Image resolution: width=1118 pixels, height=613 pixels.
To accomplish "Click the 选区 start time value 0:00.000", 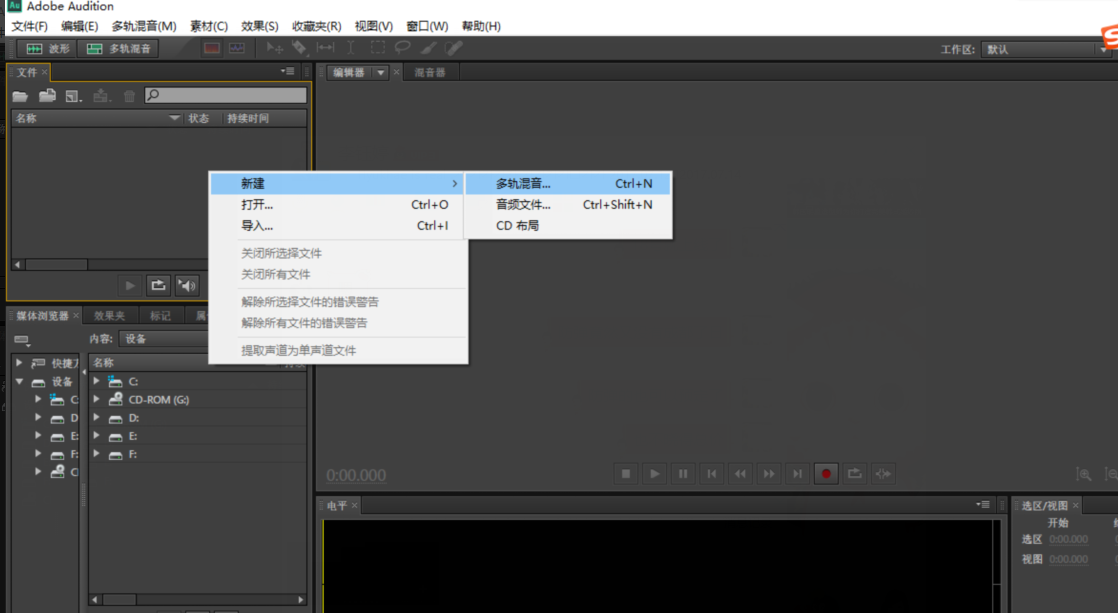I will [x=1068, y=540].
